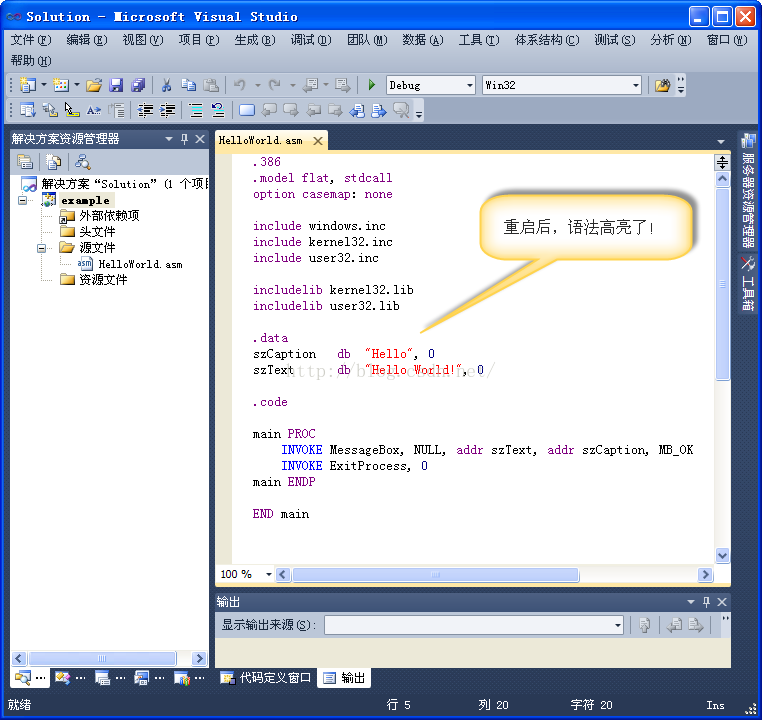Open the 显示输出来源 combo box
Viewport: 762px width, 720px height.
[474, 625]
